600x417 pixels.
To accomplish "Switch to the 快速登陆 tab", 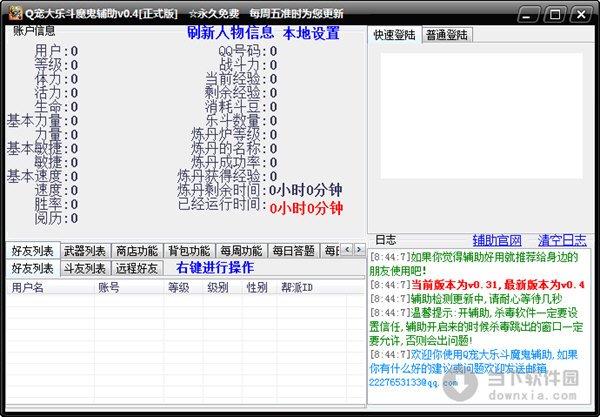I will point(393,35).
